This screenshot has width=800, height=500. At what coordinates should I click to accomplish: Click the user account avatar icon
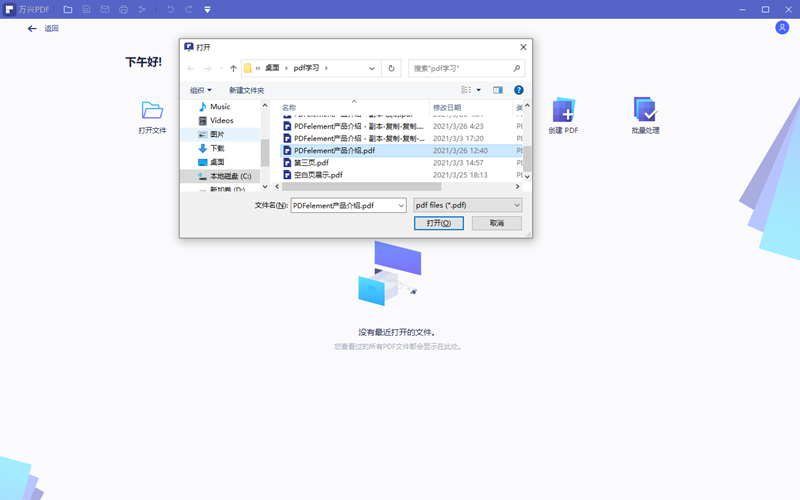[x=782, y=28]
